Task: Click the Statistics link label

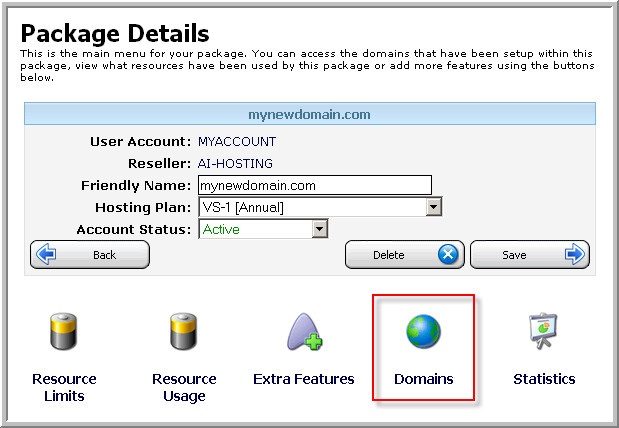Action: [x=544, y=379]
